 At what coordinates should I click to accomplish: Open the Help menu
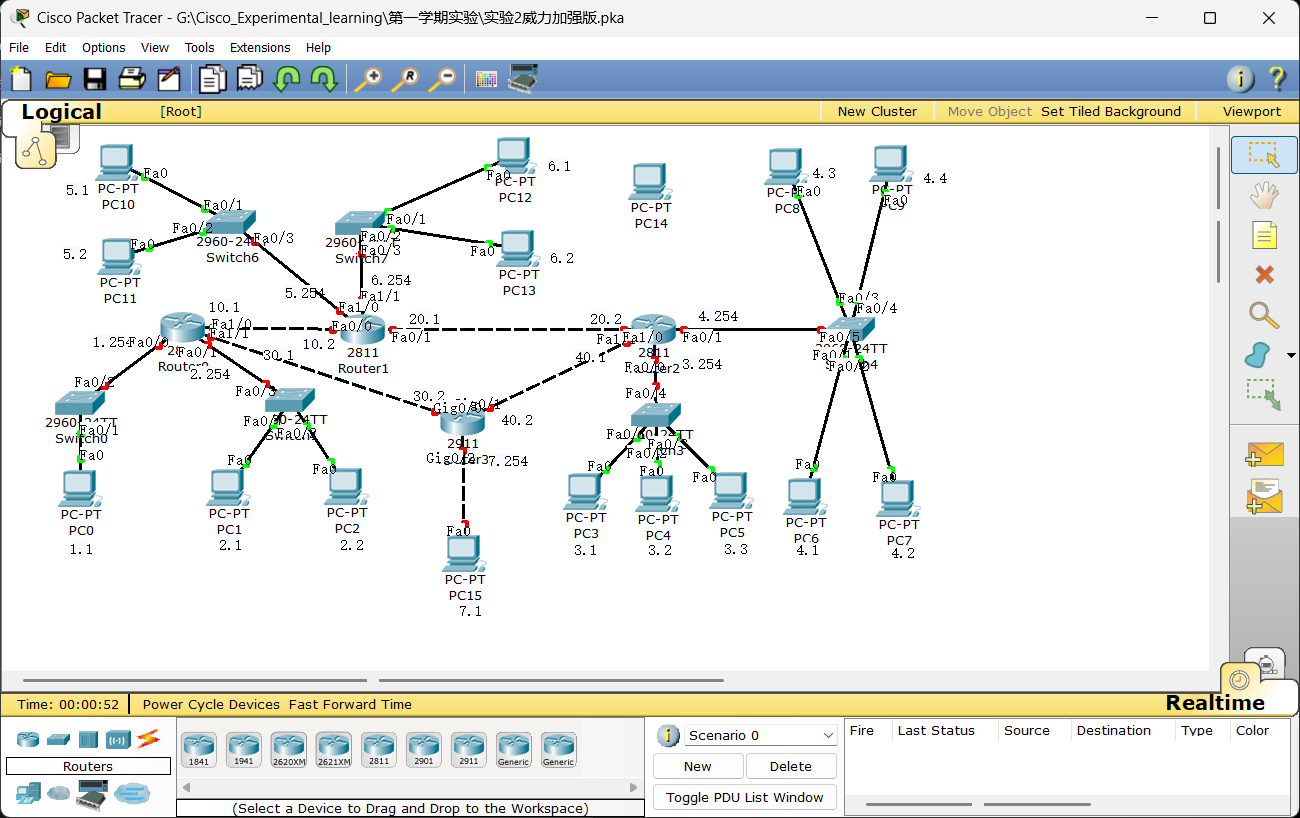(x=318, y=47)
